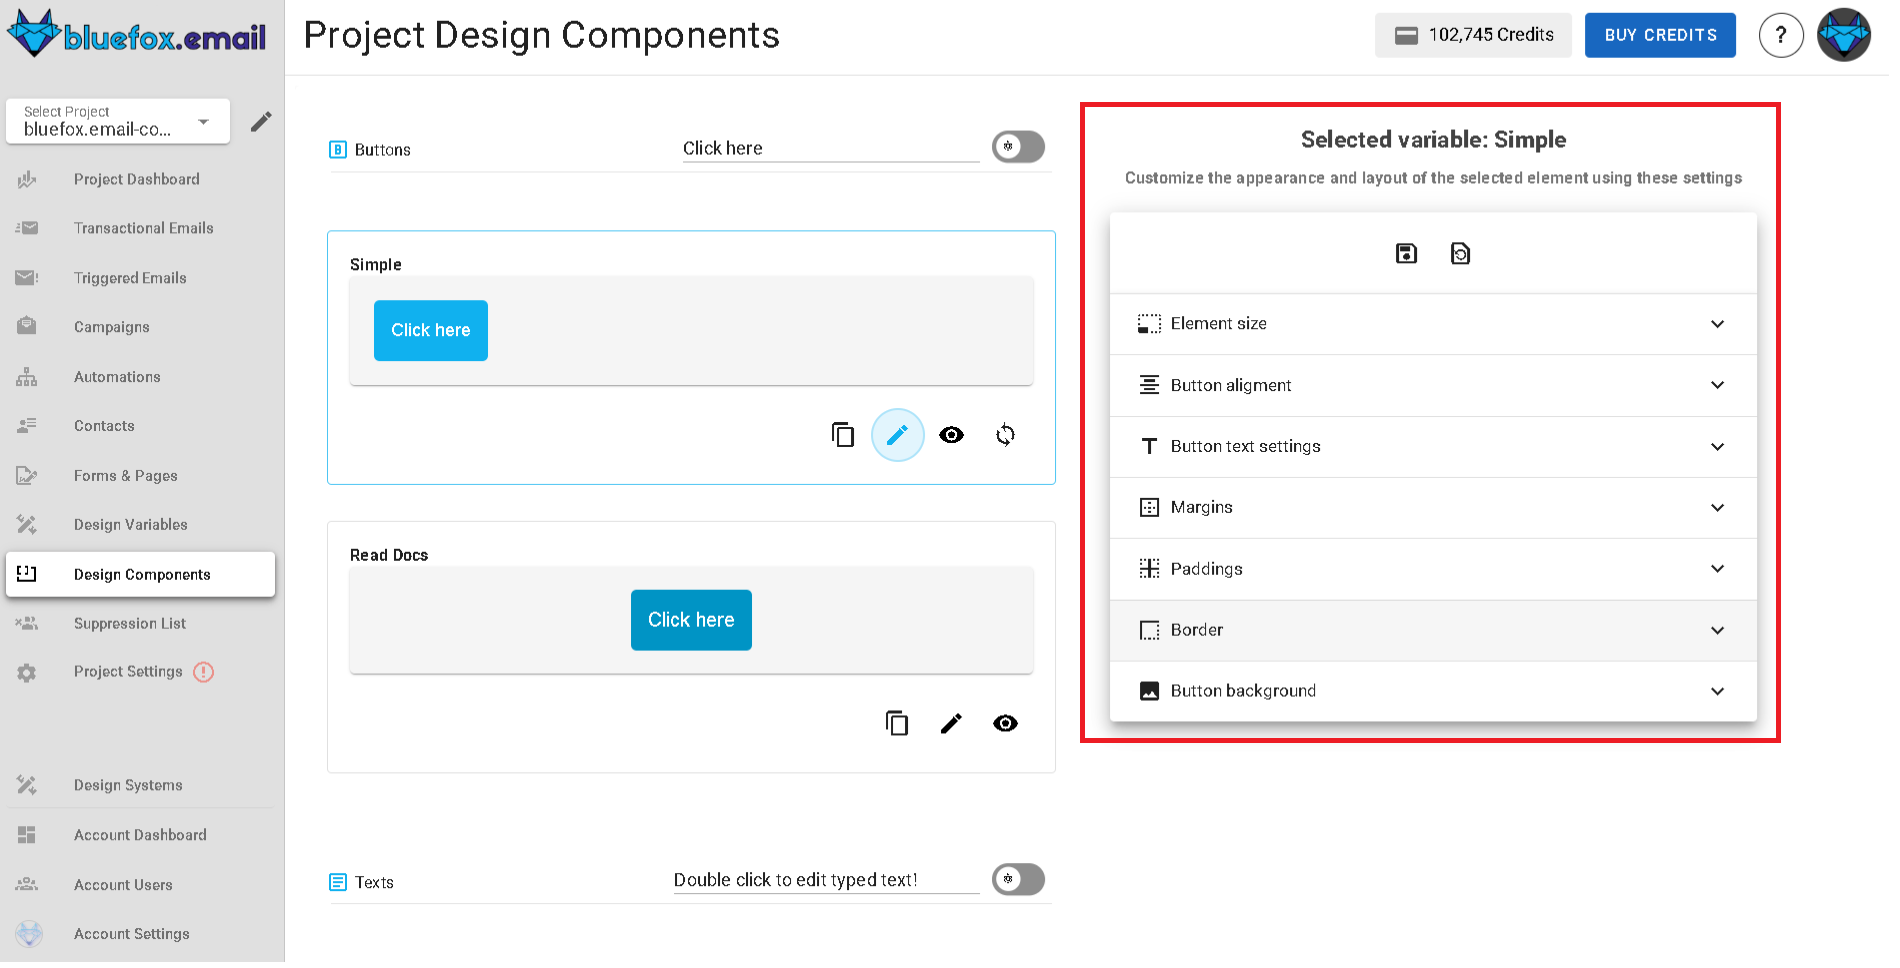Open Design Variables
Viewport: 1900px width, 968px height.
coord(131,526)
